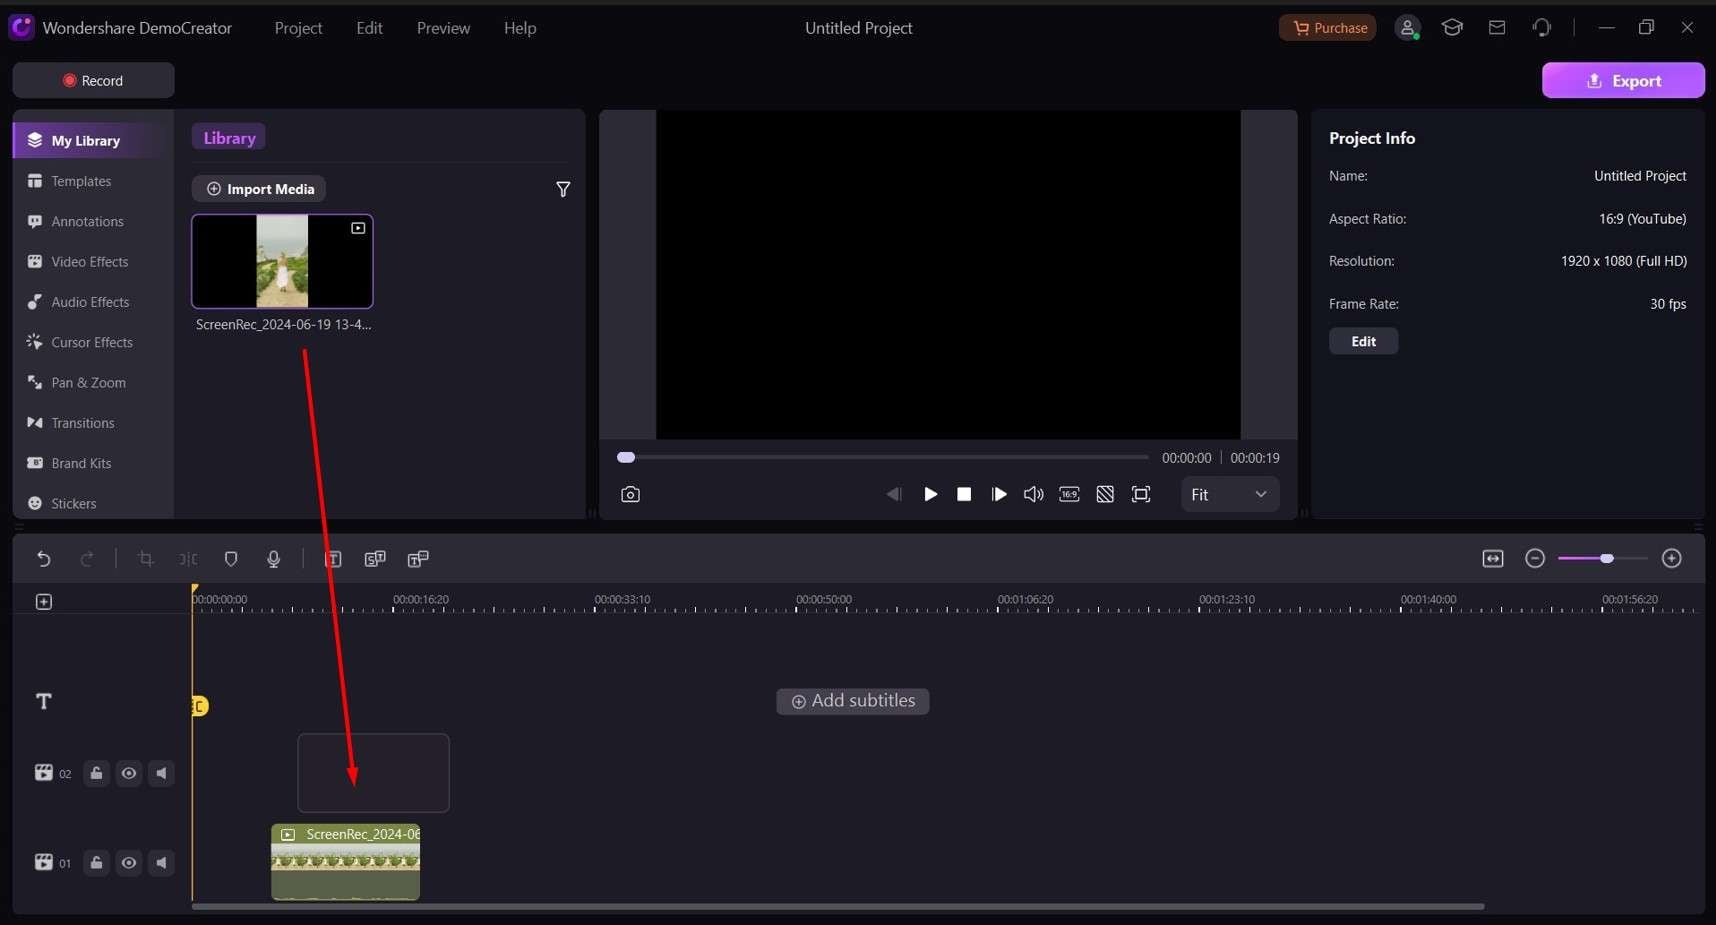Click the 16:9 aspect ratio icon
This screenshot has width=1716, height=925.
(1069, 494)
